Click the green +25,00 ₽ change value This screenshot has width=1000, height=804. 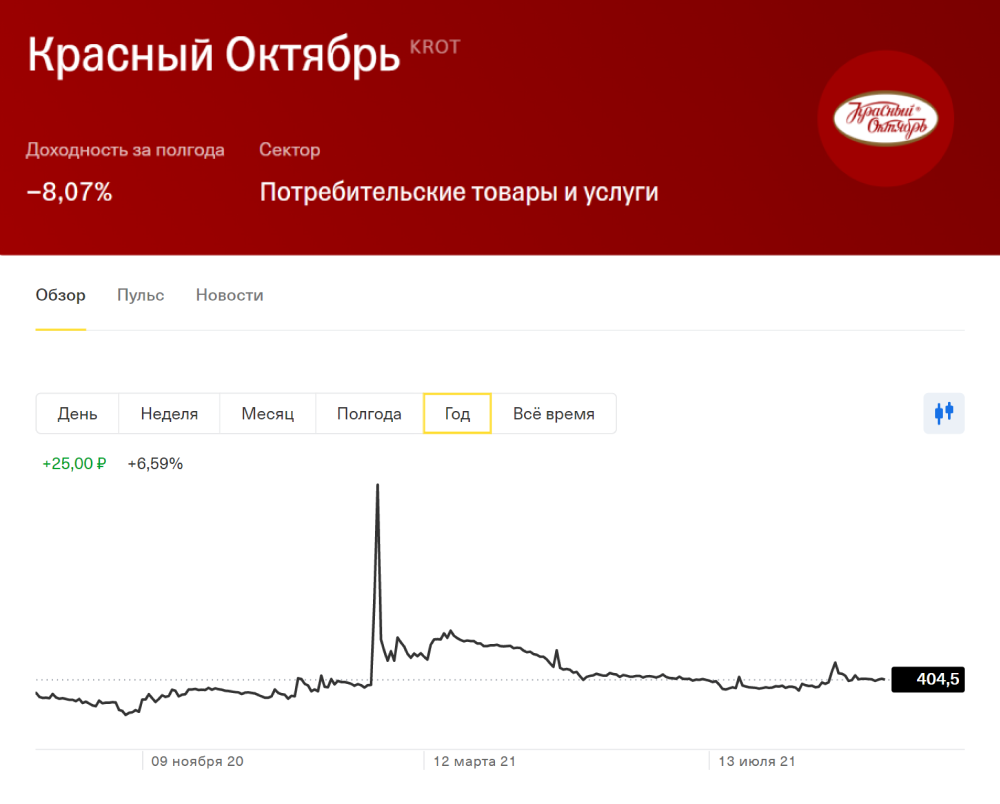coord(73,463)
